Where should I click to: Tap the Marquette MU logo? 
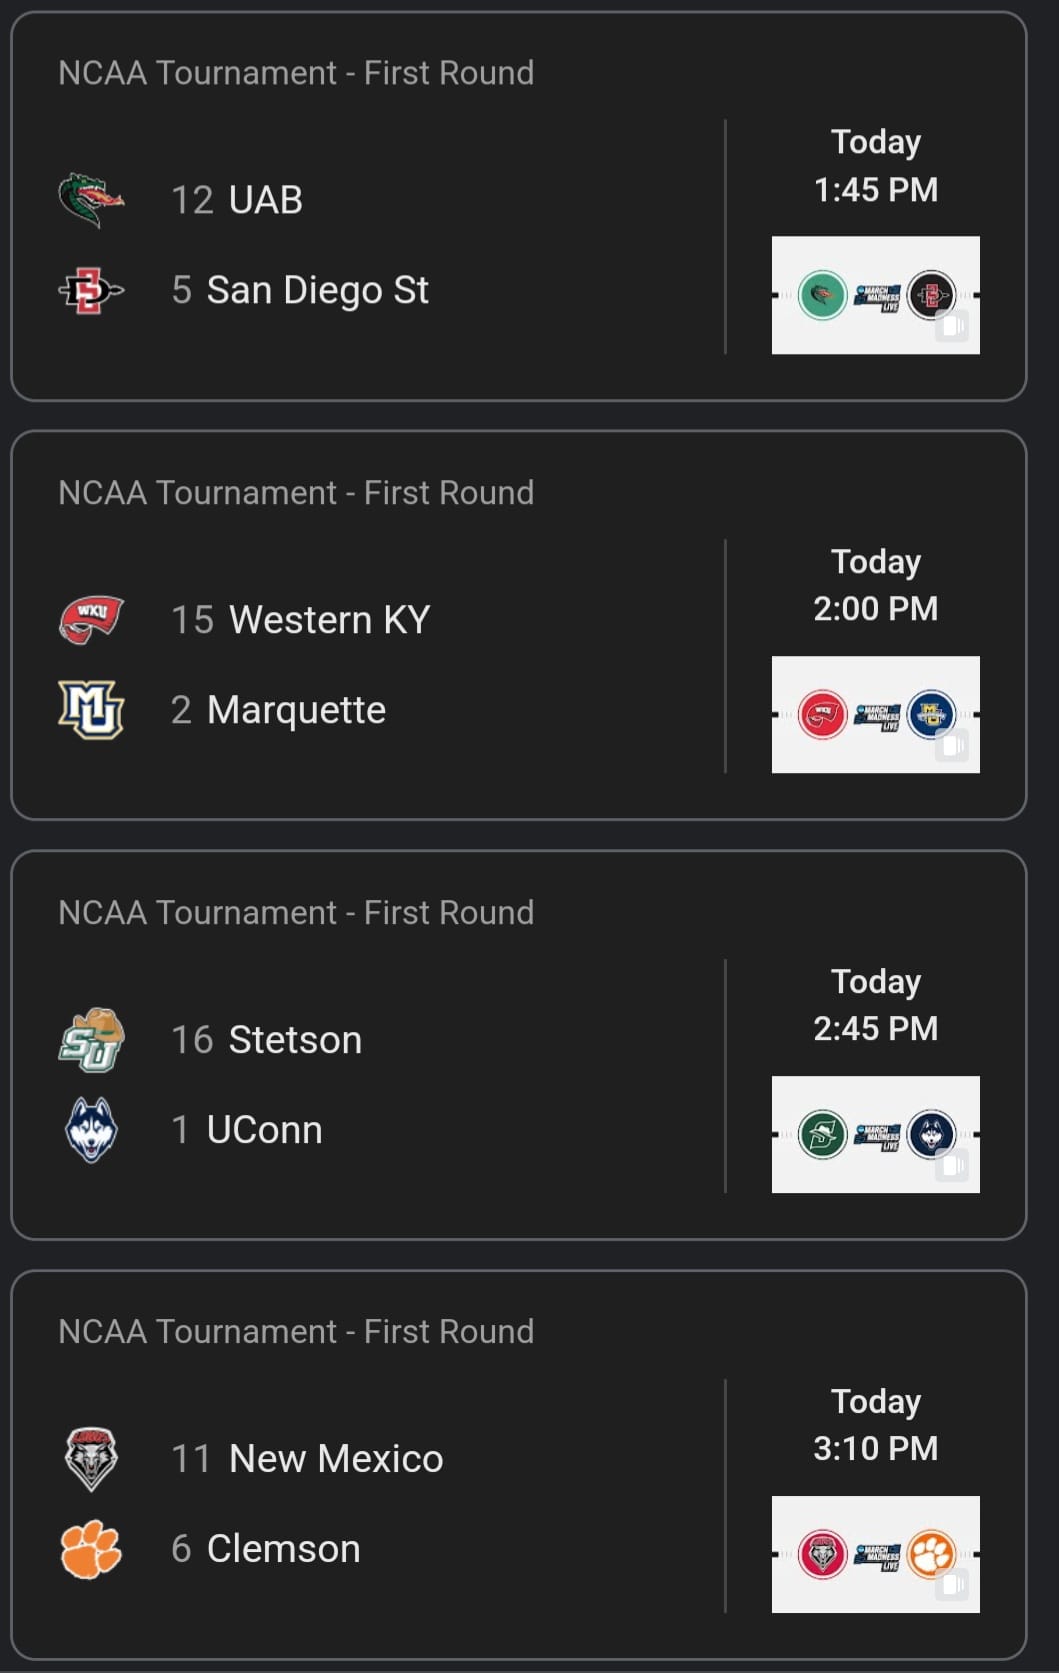[x=91, y=710]
